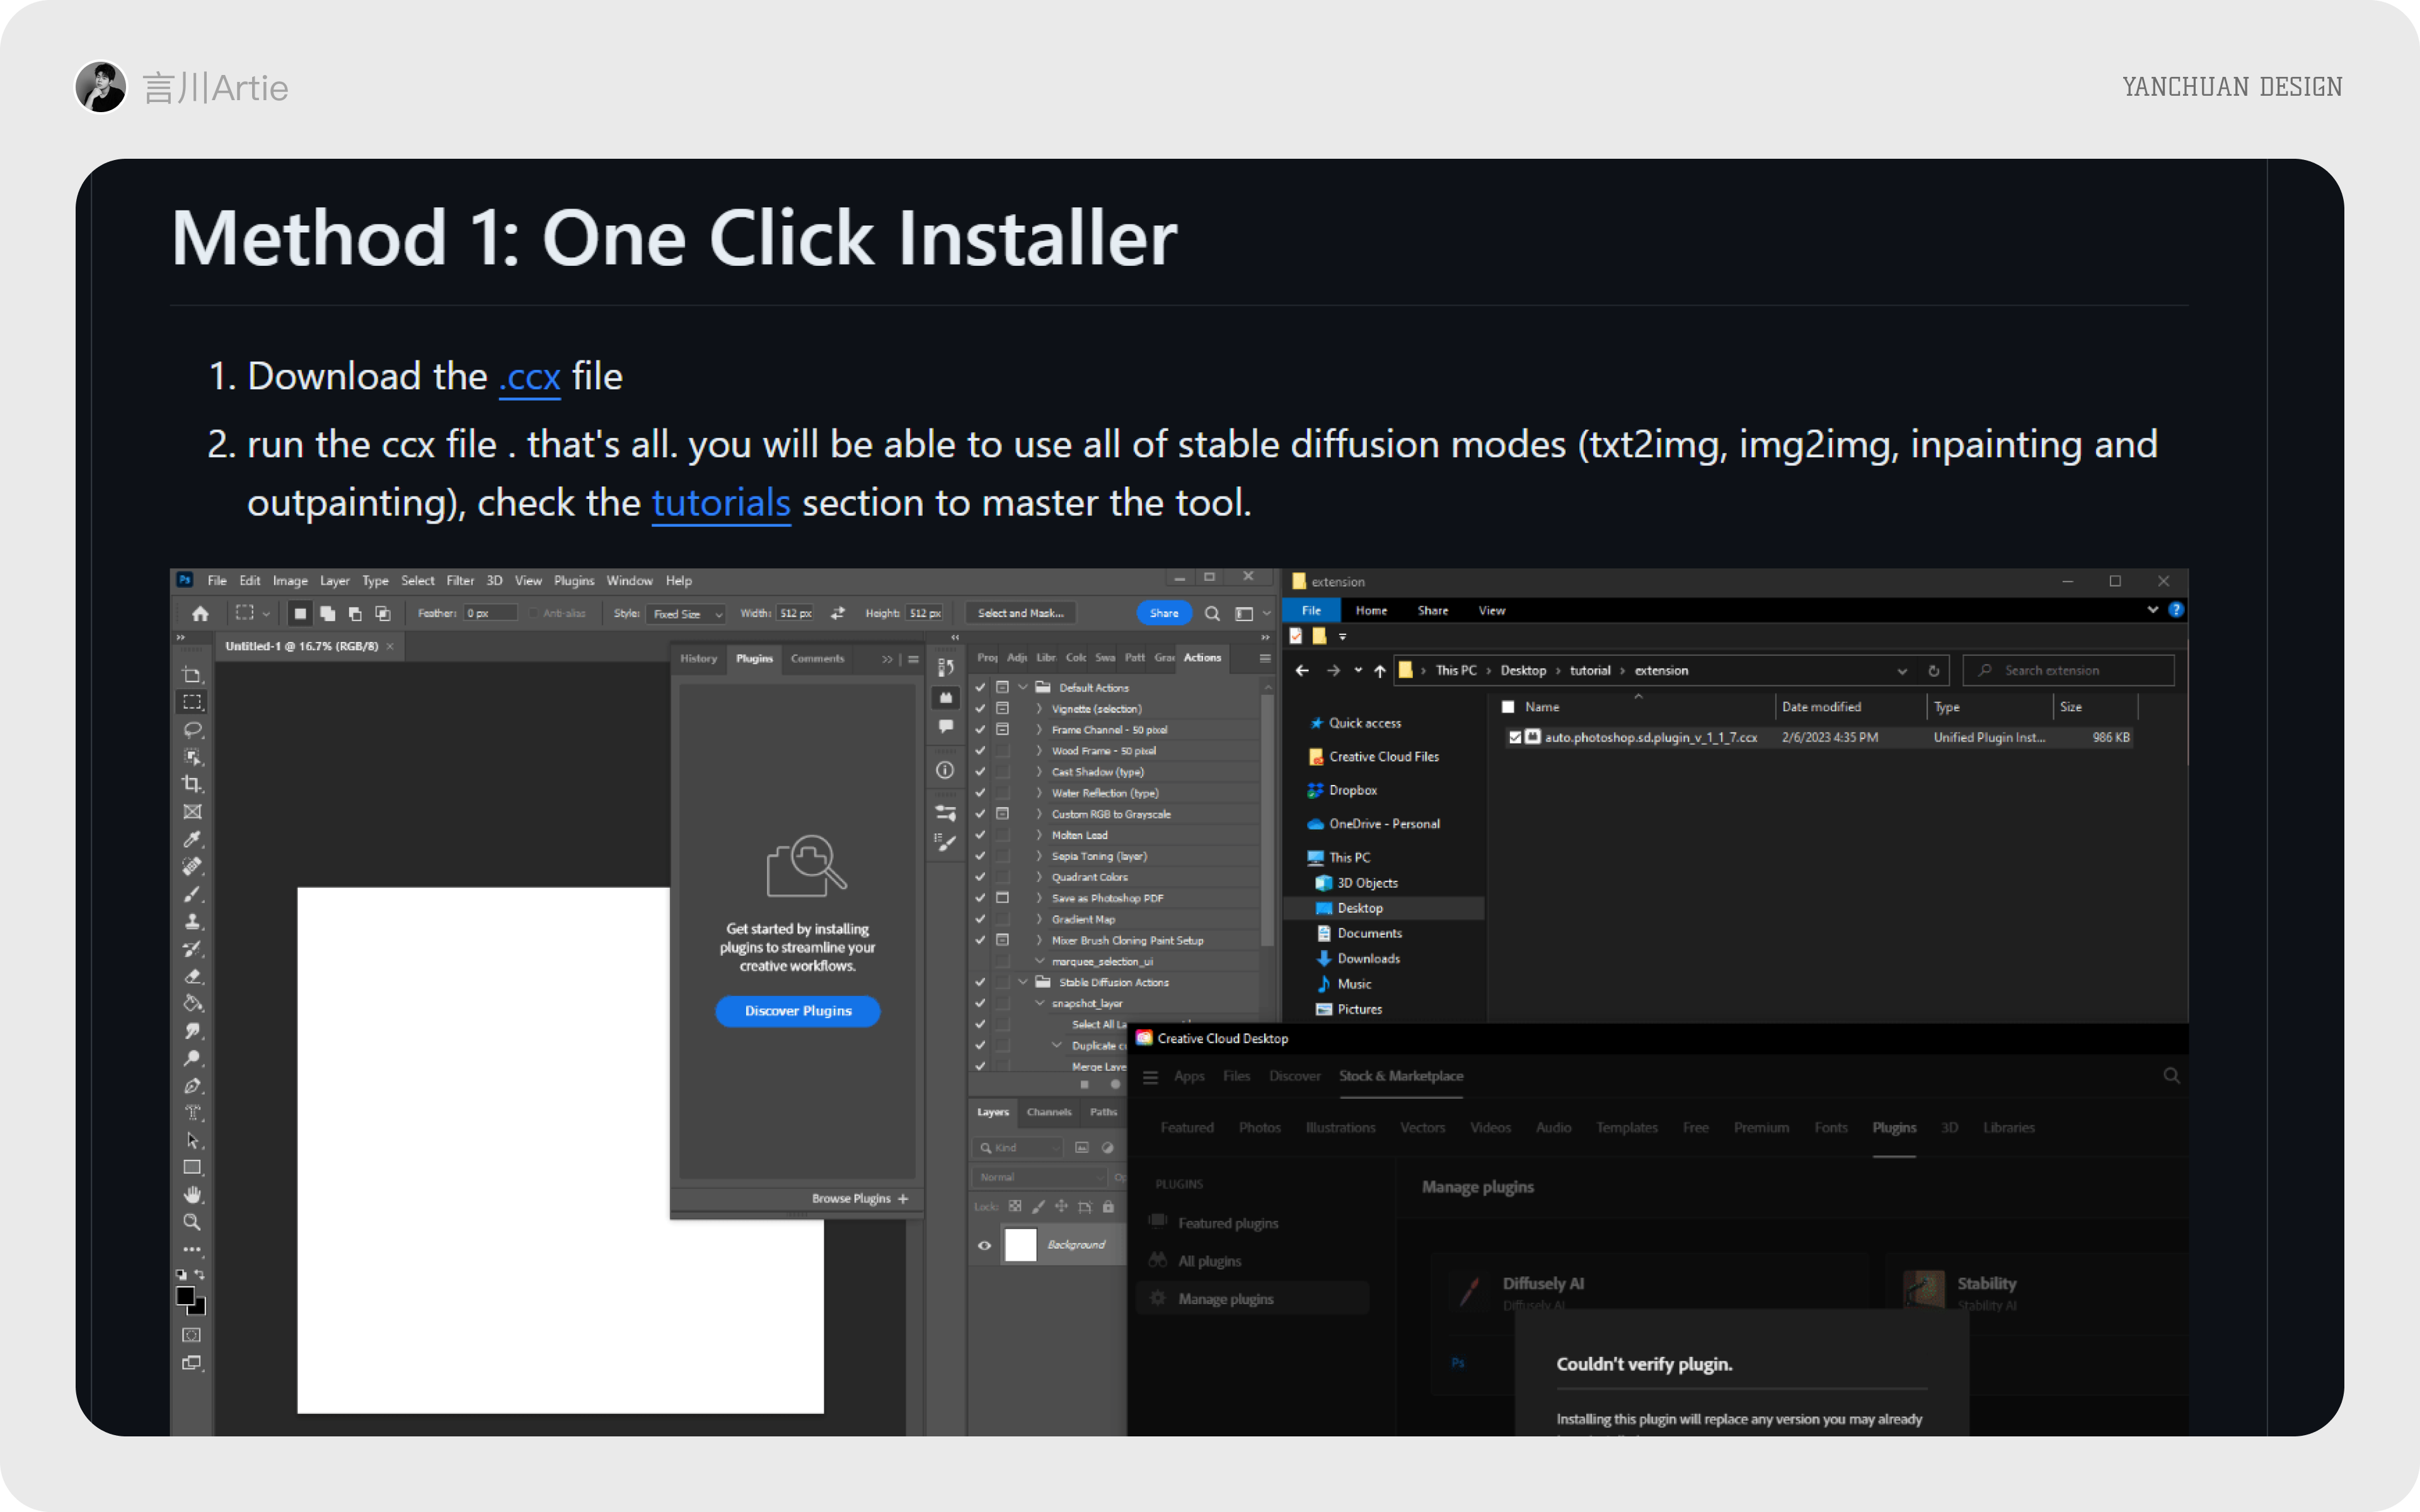Image resolution: width=2420 pixels, height=1512 pixels.
Task: Open the Edit Toolbar three-dots icon
Action: [x=192, y=1249]
